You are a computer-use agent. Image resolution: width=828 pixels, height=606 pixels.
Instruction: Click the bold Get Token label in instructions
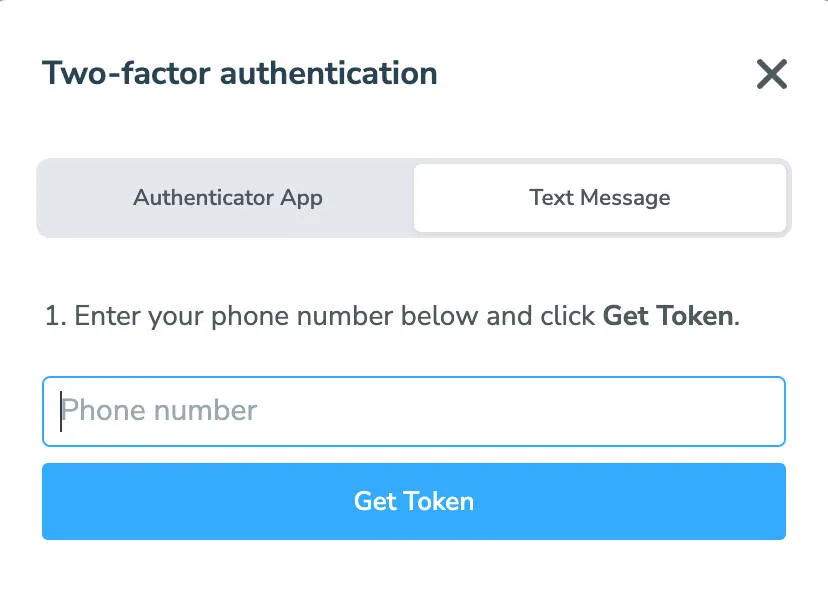tap(666, 315)
